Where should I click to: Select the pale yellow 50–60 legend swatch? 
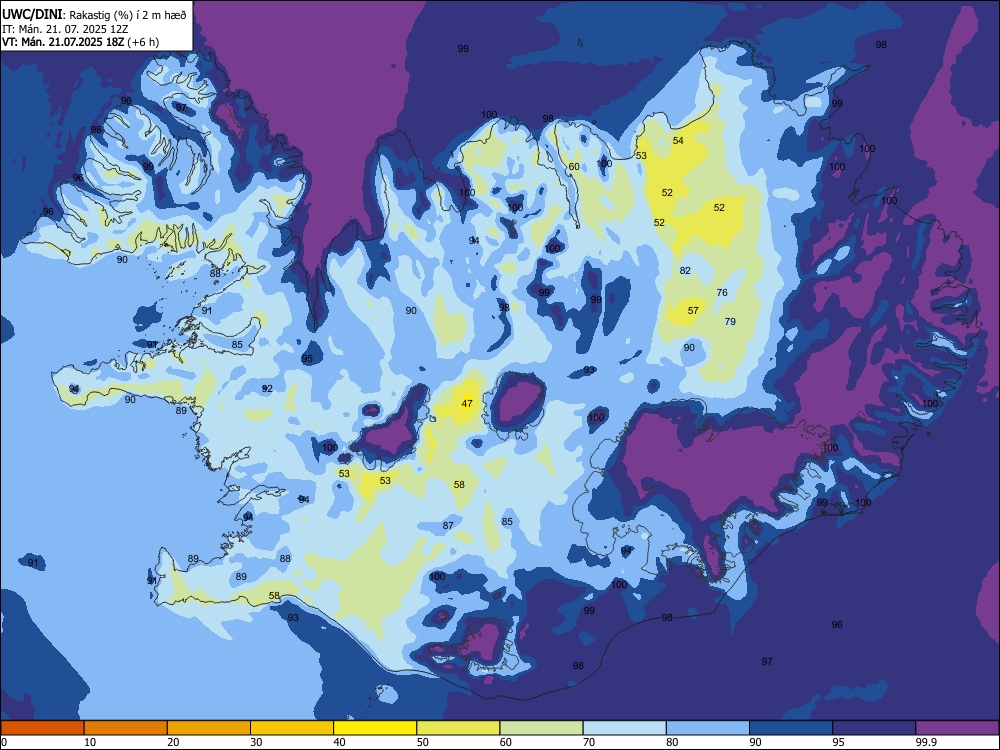click(x=459, y=728)
